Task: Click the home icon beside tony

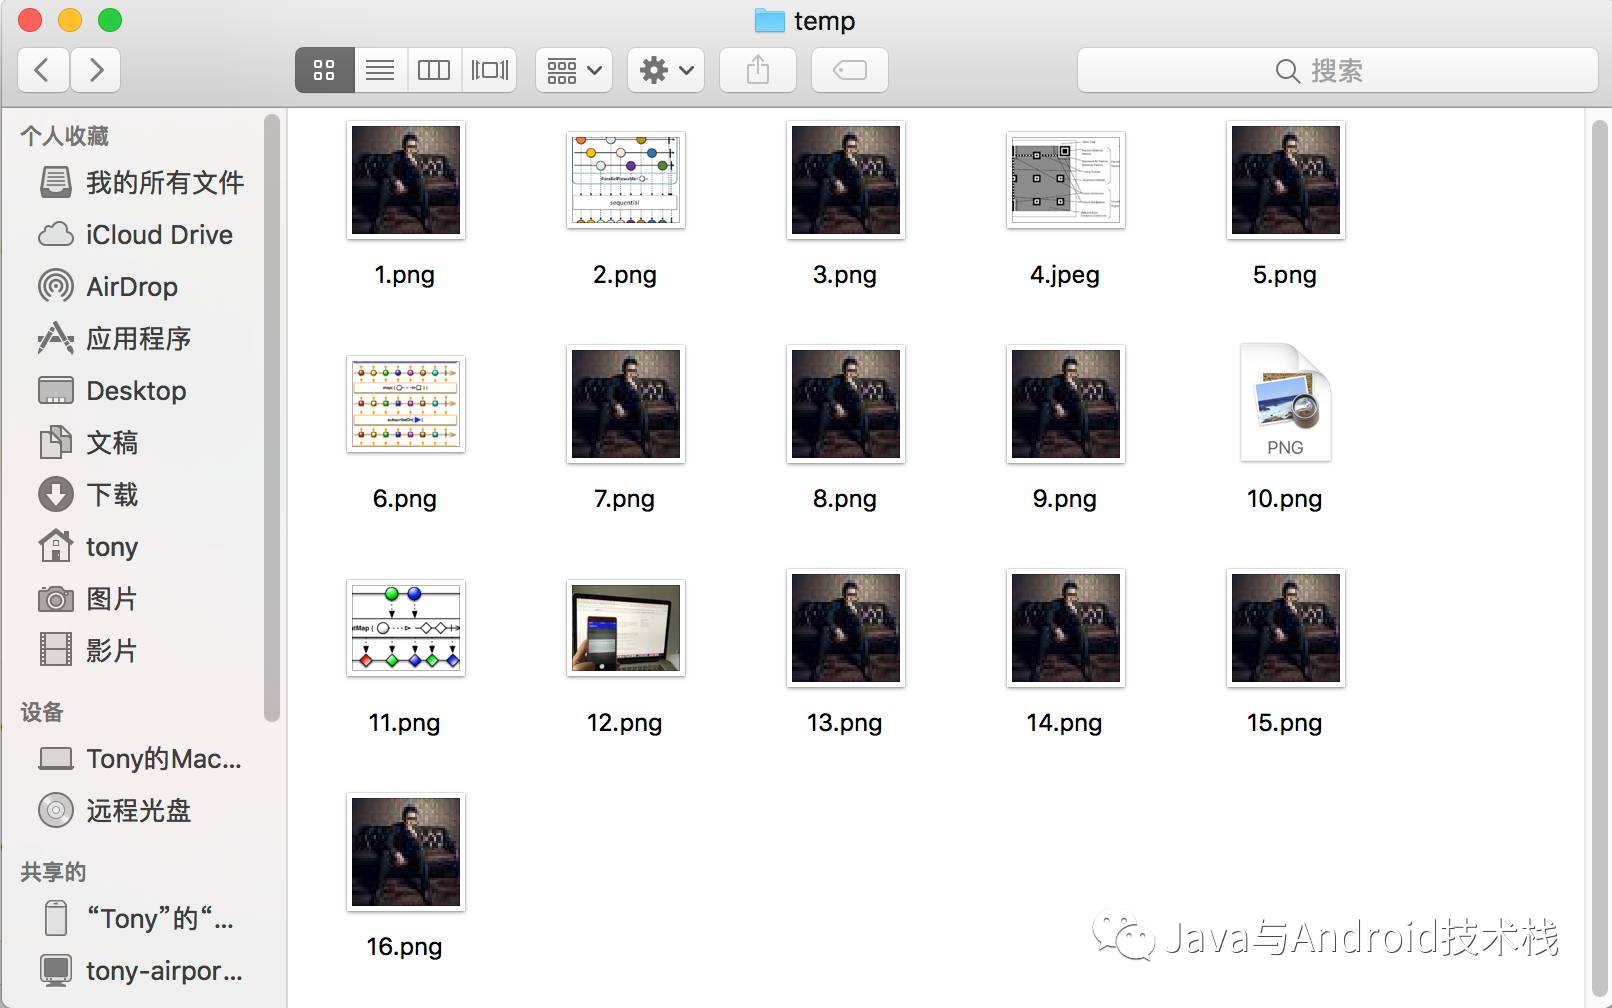Action: 55,545
